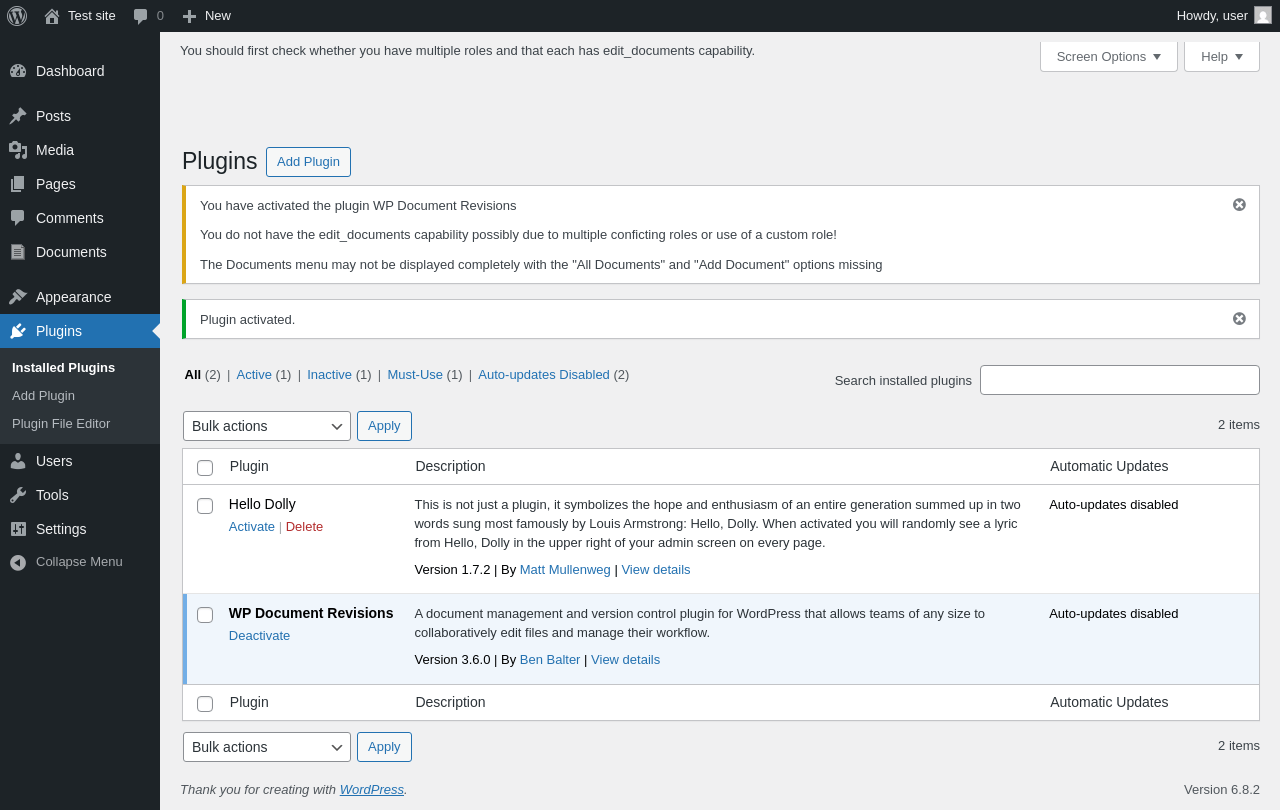Deactivate WP Document Revisions plugin
Viewport: 1280px width, 810px height.
[x=259, y=636]
